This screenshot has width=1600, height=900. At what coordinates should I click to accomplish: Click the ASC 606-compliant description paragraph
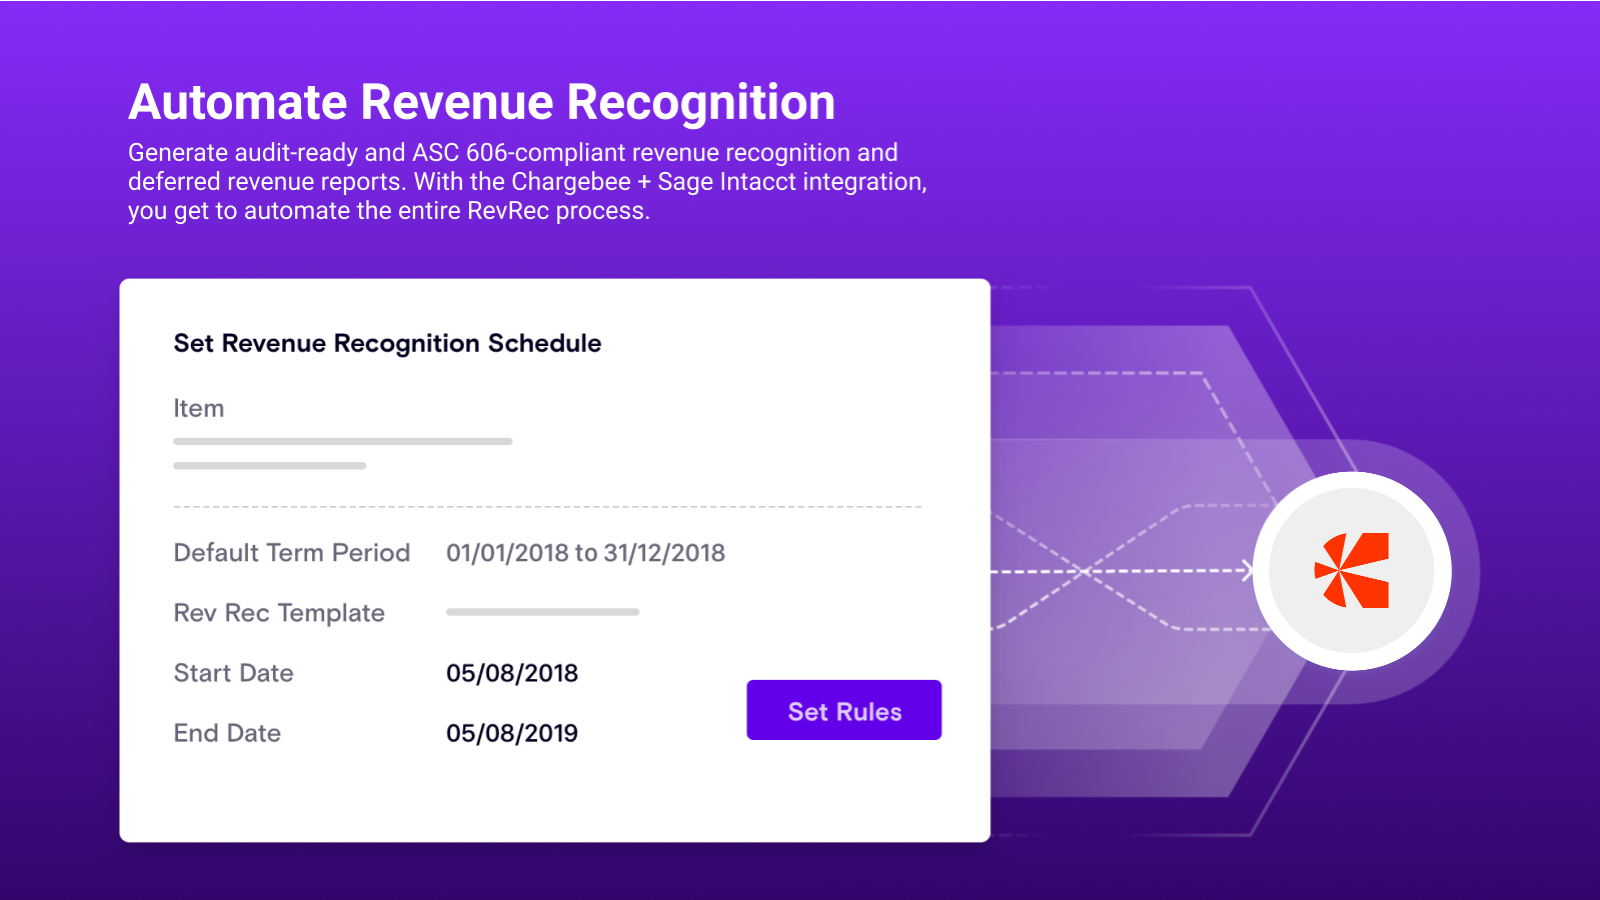pyautogui.click(x=527, y=181)
